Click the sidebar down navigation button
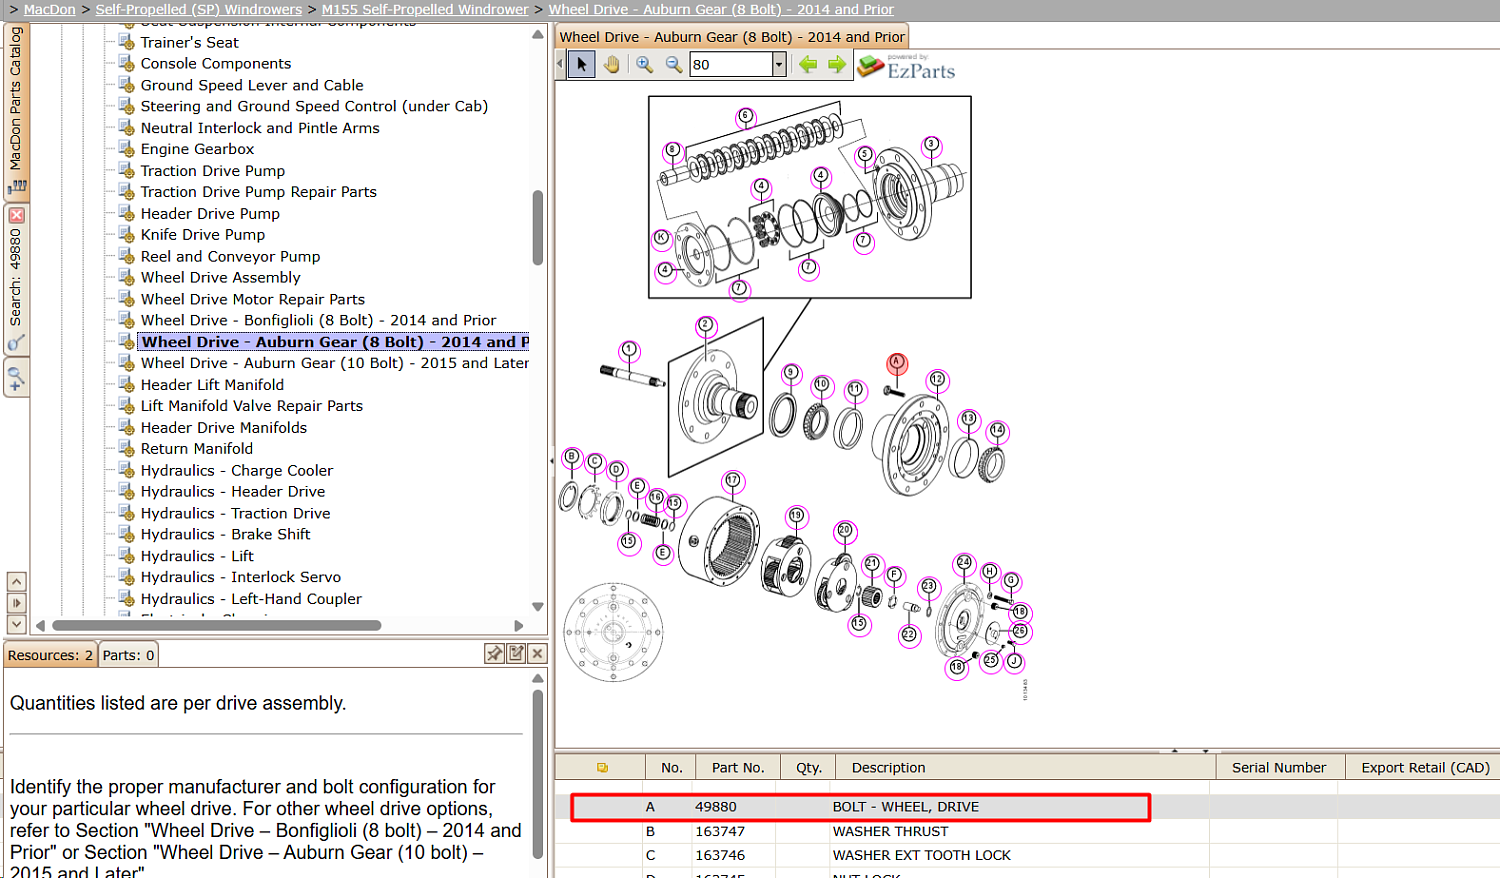Image resolution: width=1500 pixels, height=878 pixels. [16, 624]
